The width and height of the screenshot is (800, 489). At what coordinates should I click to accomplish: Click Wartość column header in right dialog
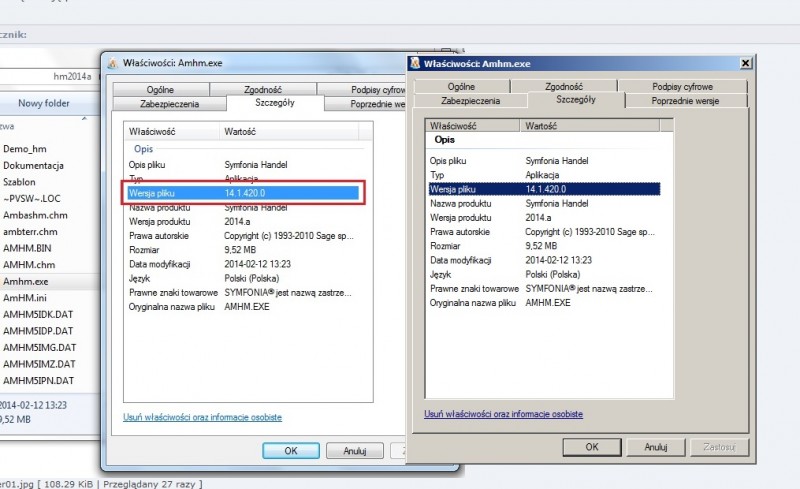[590, 126]
